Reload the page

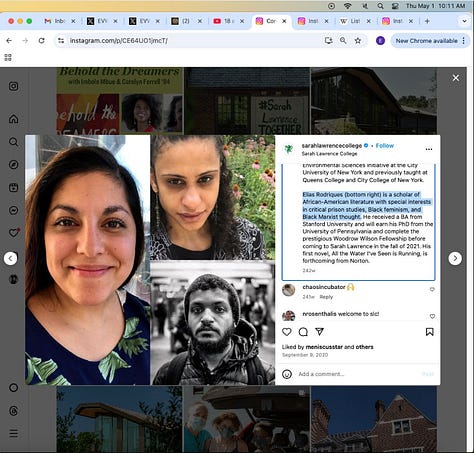(41, 40)
